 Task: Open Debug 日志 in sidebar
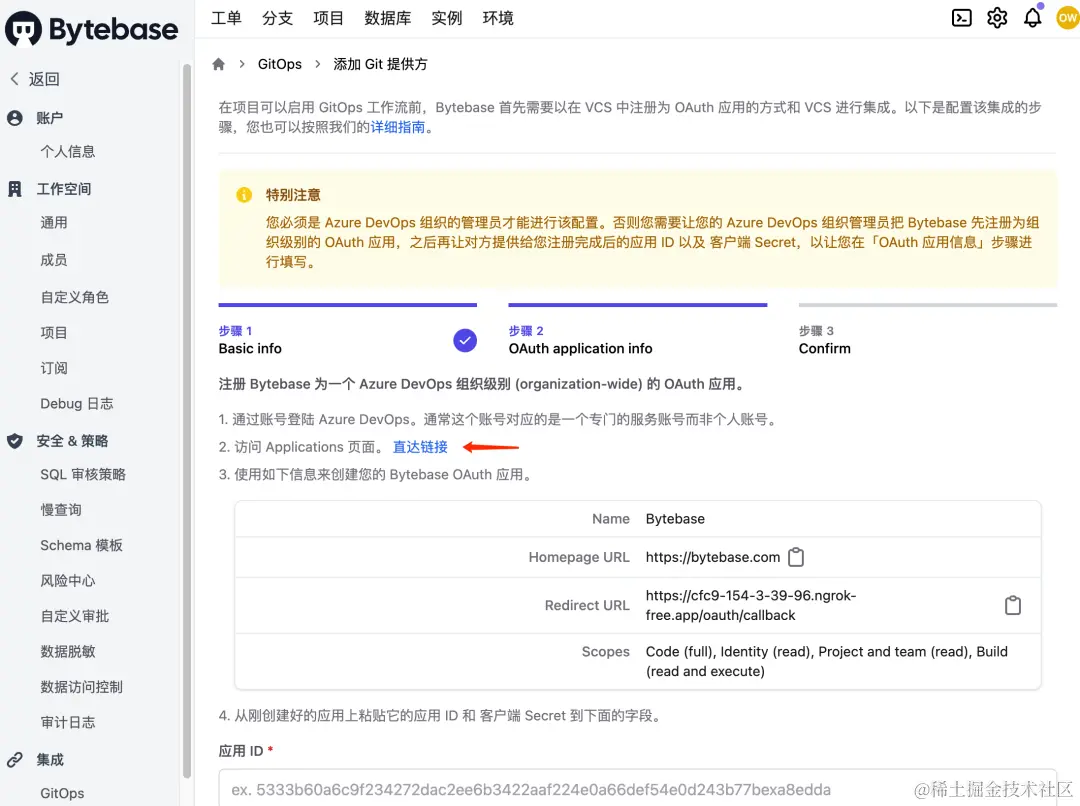[x=76, y=404]
